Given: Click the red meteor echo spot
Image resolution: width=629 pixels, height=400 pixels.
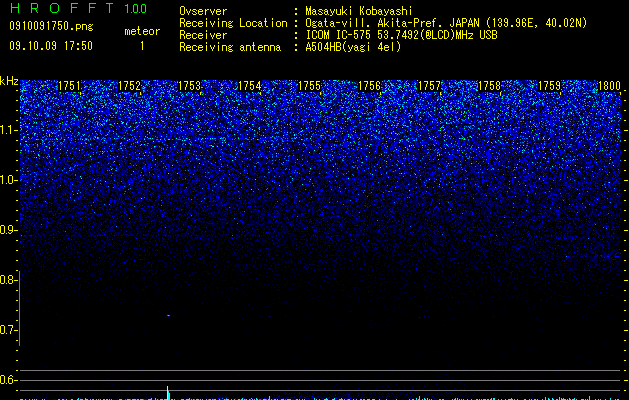Looking at the screenshot, I should [168, 315].
